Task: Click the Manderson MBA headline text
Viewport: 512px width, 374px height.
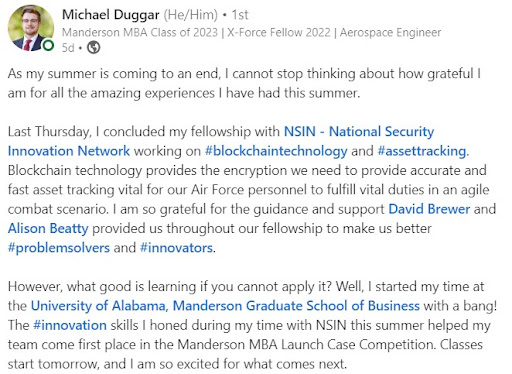Action: 140,33
